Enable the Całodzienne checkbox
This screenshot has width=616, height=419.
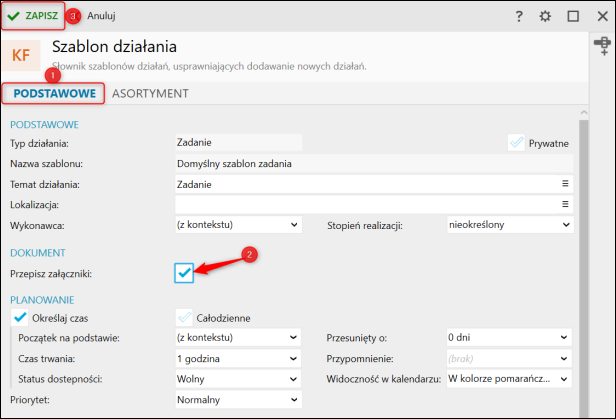point(184,318)
